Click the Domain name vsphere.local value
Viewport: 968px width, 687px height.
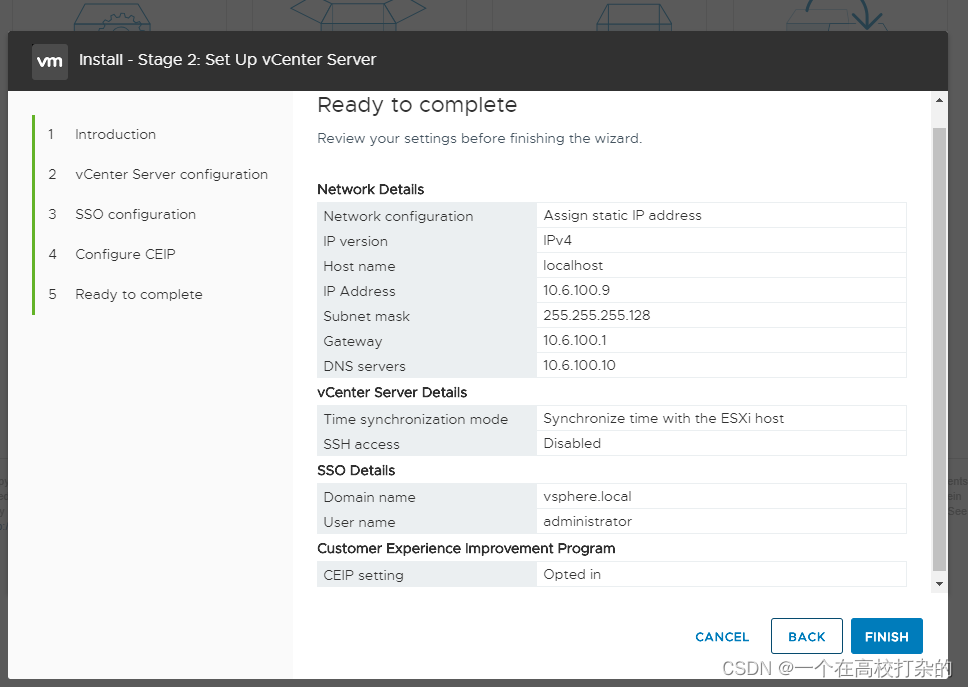coord(587,496)
